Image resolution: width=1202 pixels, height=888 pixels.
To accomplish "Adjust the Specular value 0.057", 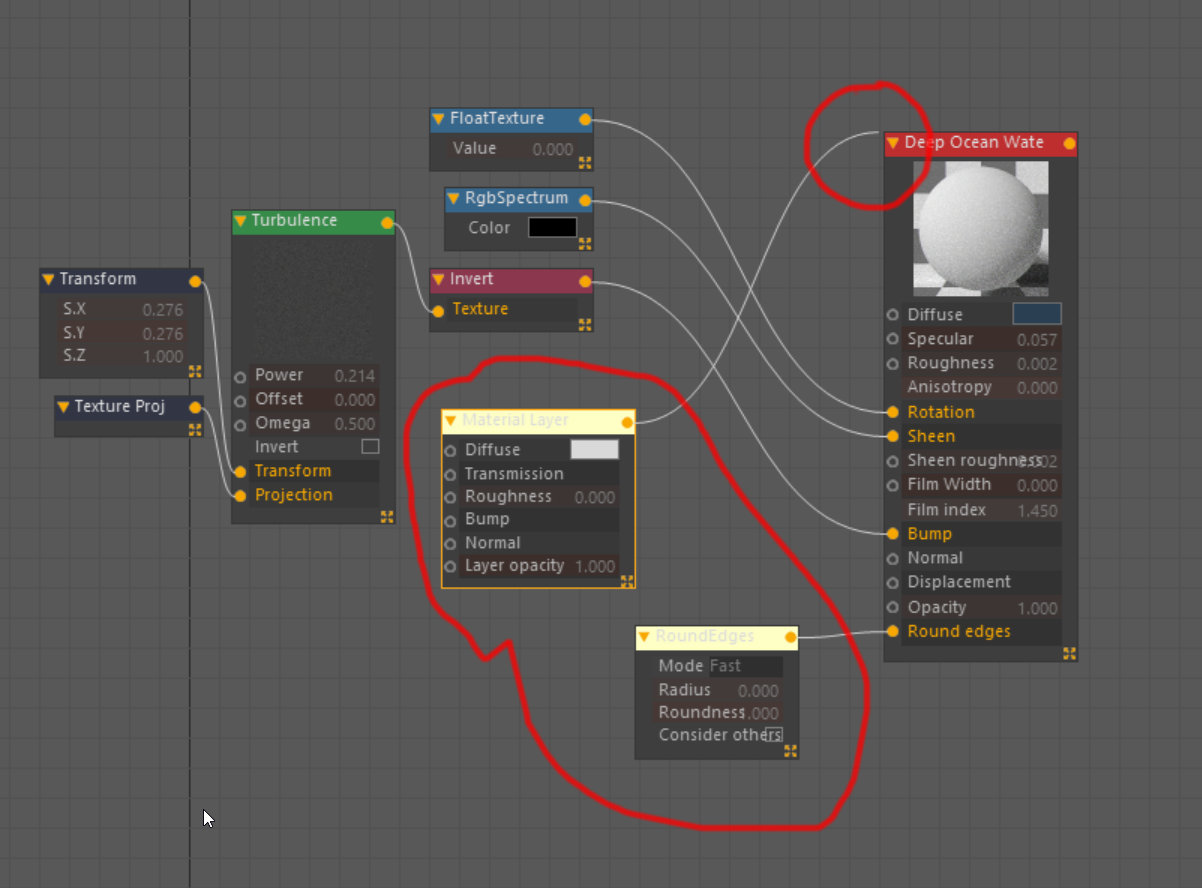I will pos(1037,340).
